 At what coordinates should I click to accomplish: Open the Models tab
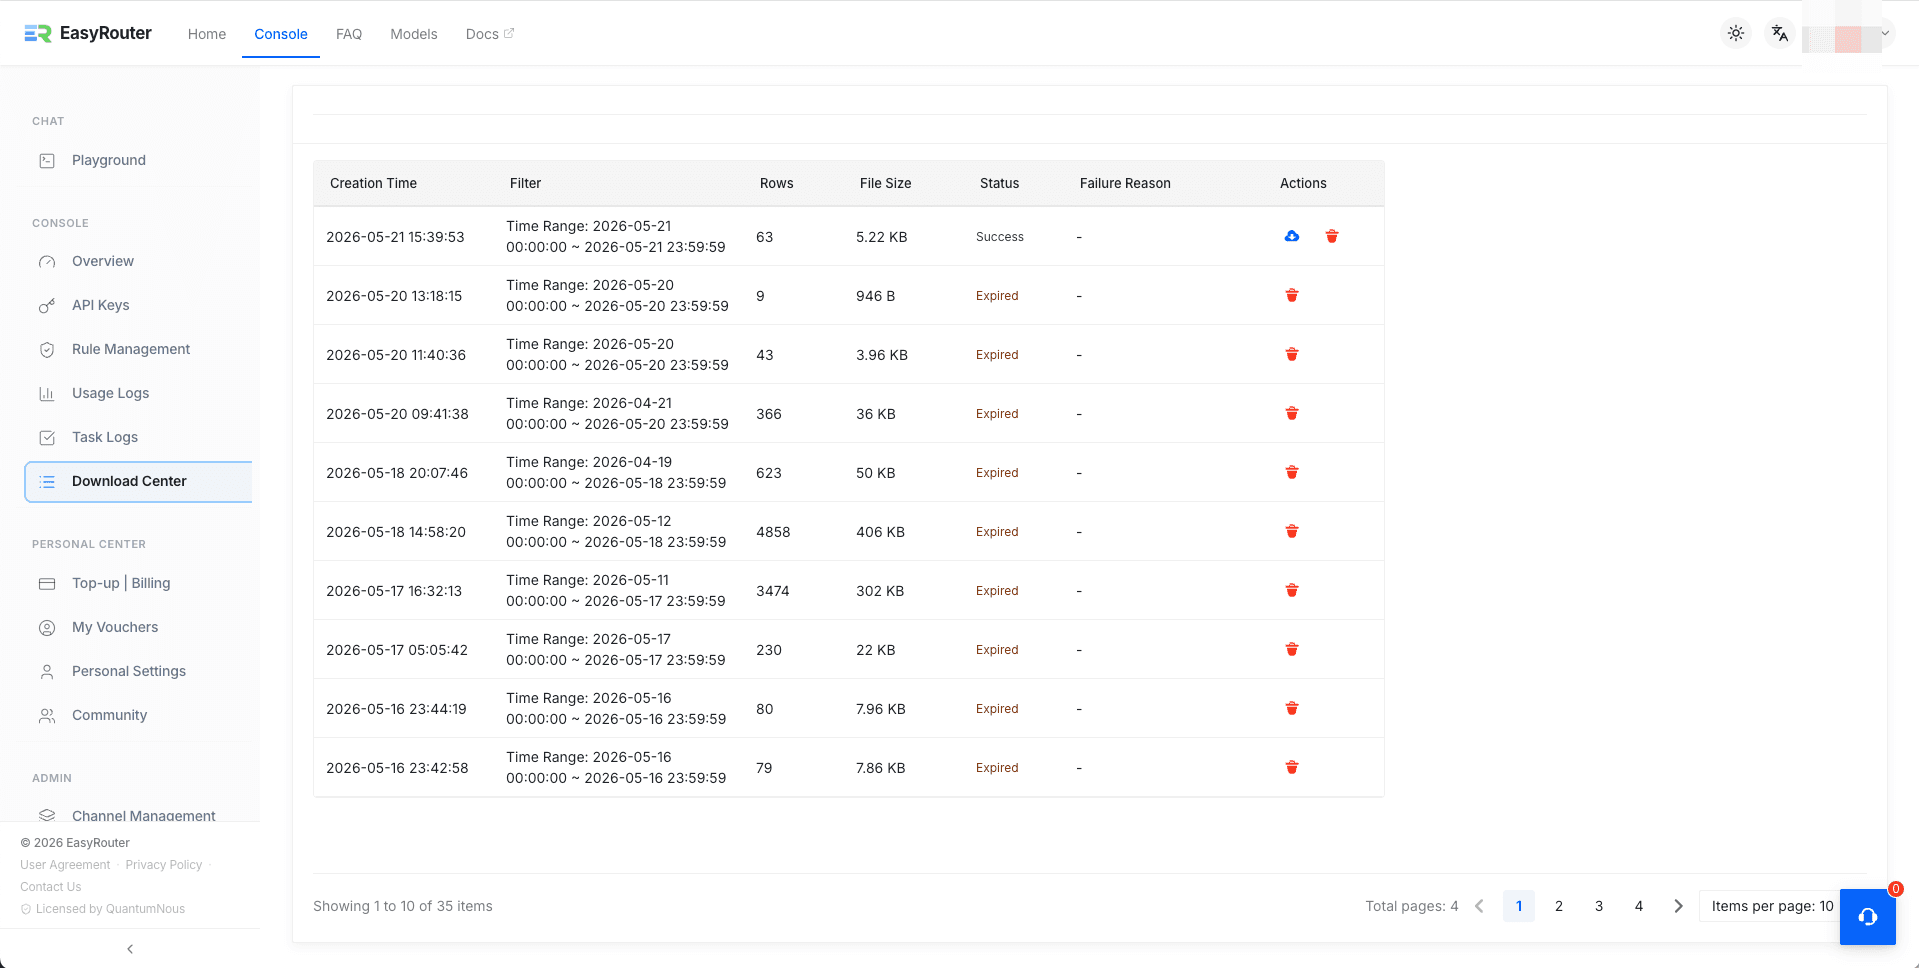tap(414, 34)
